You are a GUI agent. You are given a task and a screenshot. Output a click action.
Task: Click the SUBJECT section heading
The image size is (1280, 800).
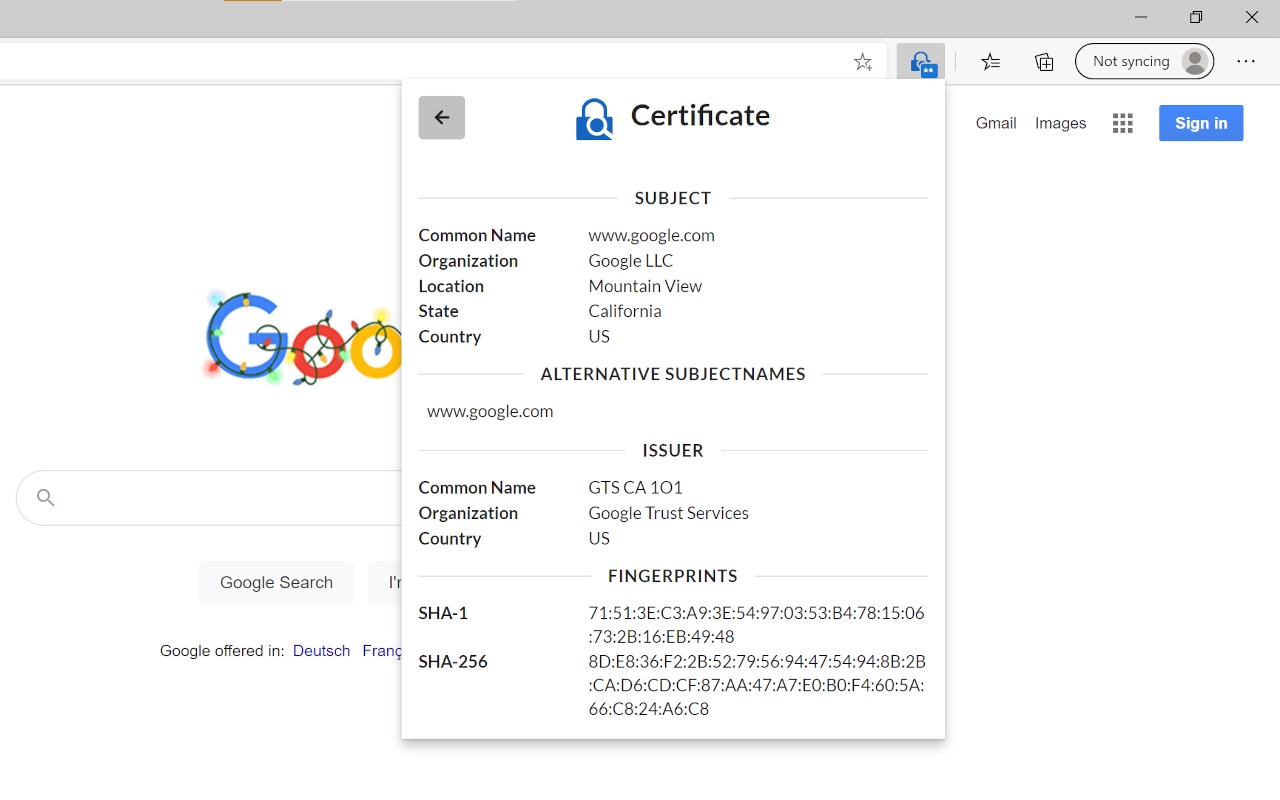point(673,198)
